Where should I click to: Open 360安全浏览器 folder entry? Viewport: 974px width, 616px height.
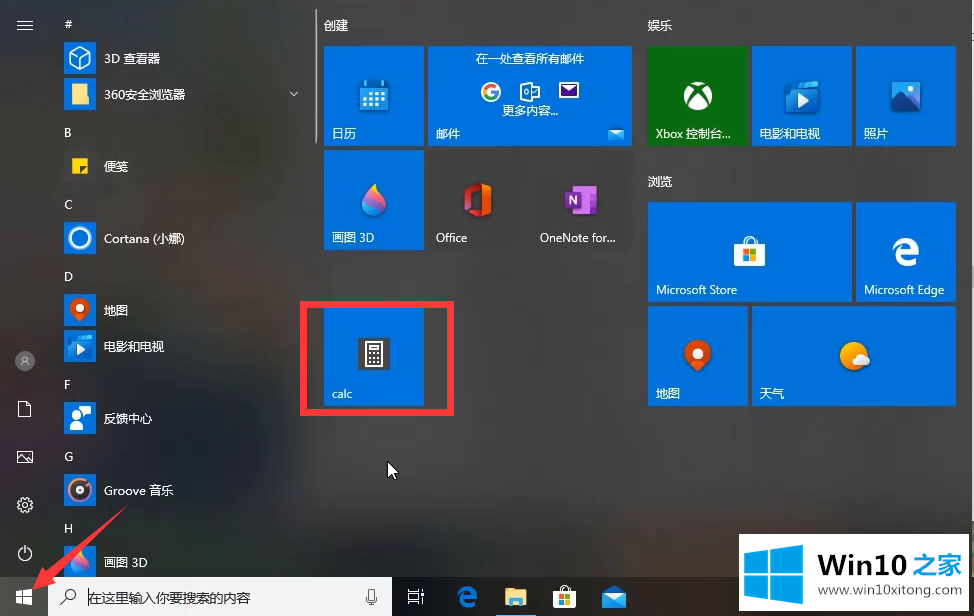click(180, 94)
